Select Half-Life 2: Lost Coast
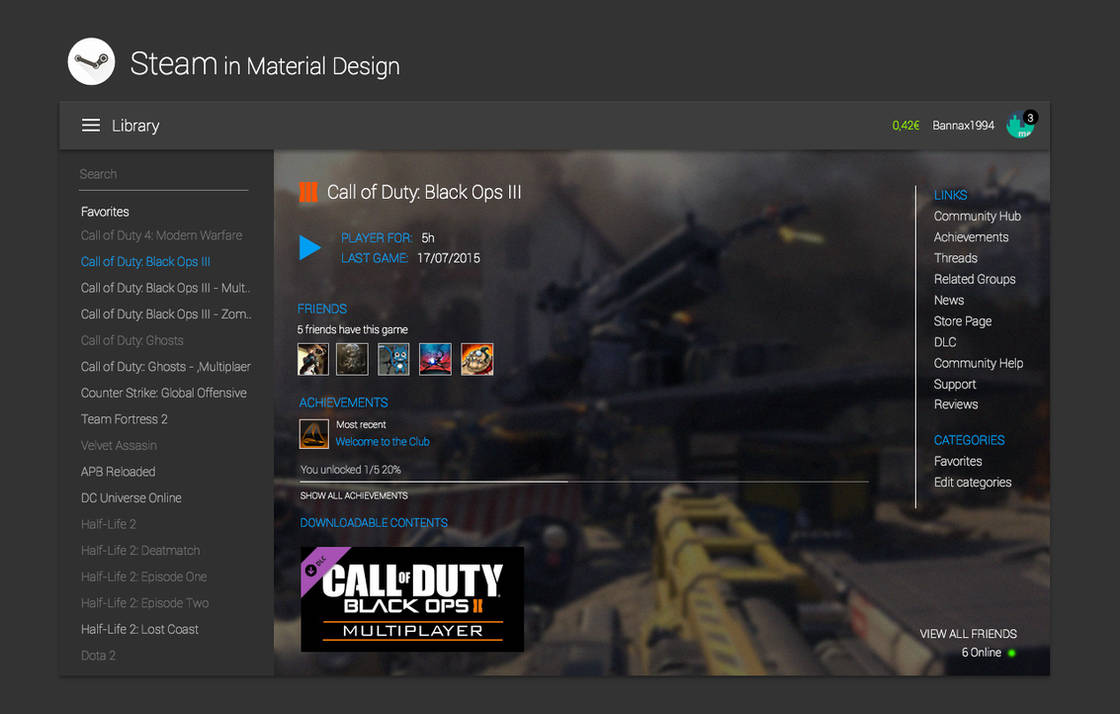The width and height of the screenshot is (1120, 714). click(x=139, y=629)
